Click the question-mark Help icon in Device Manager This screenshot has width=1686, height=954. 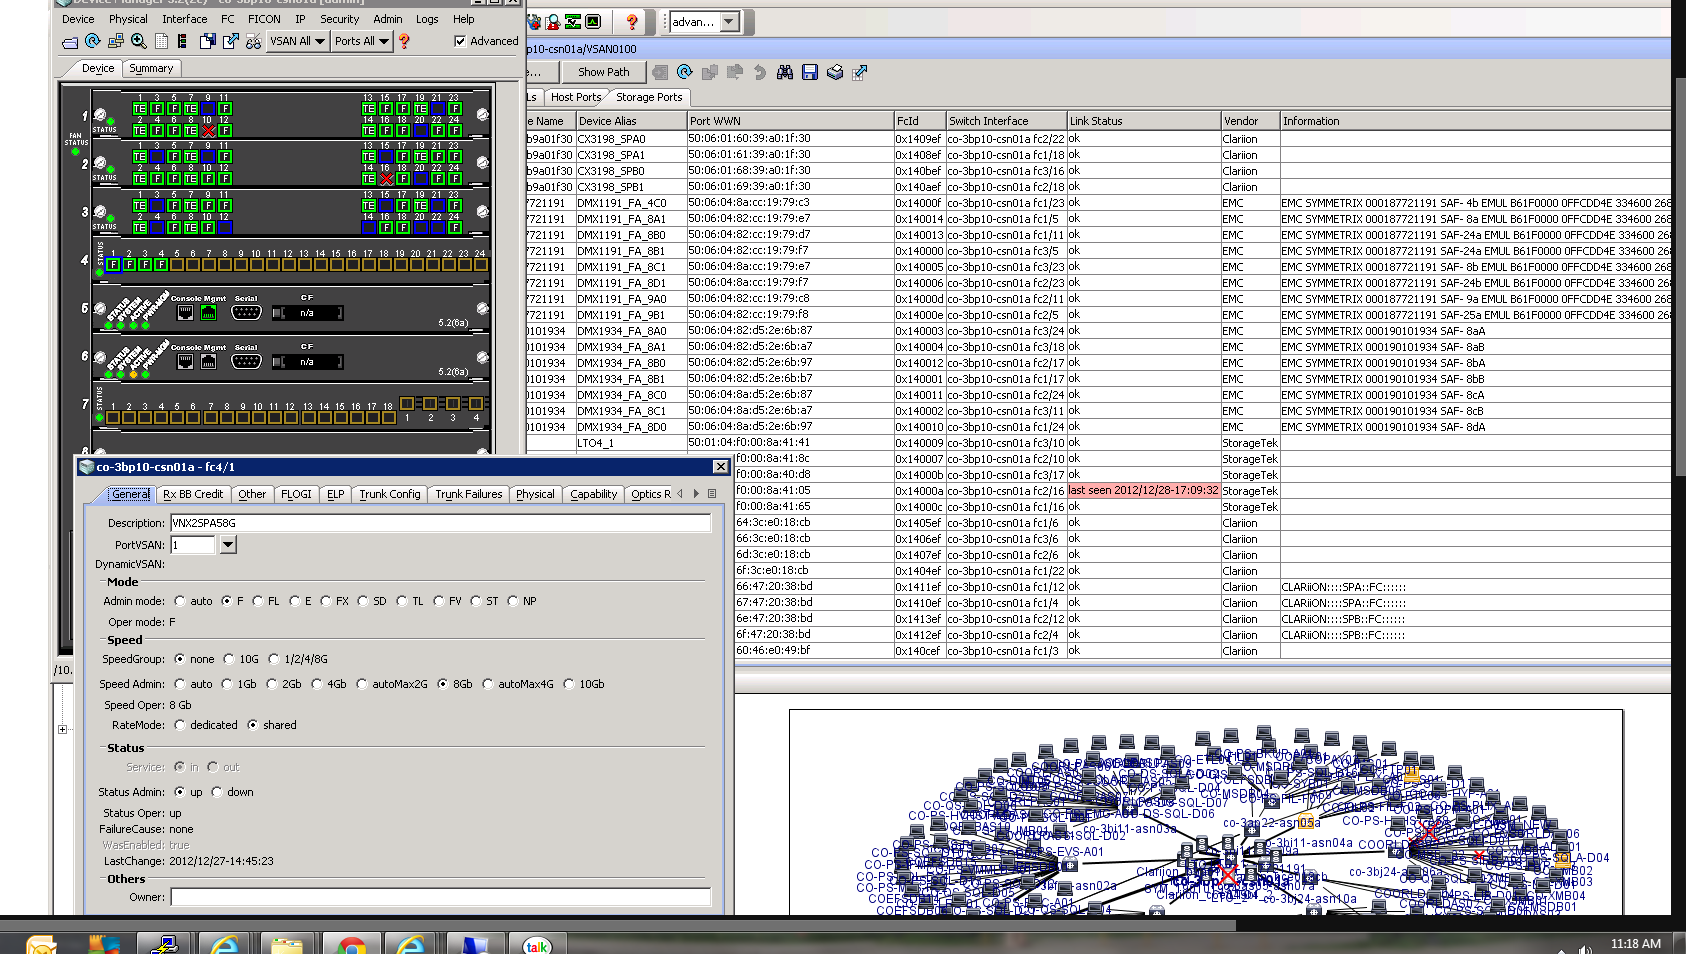[x=404, y=41]
